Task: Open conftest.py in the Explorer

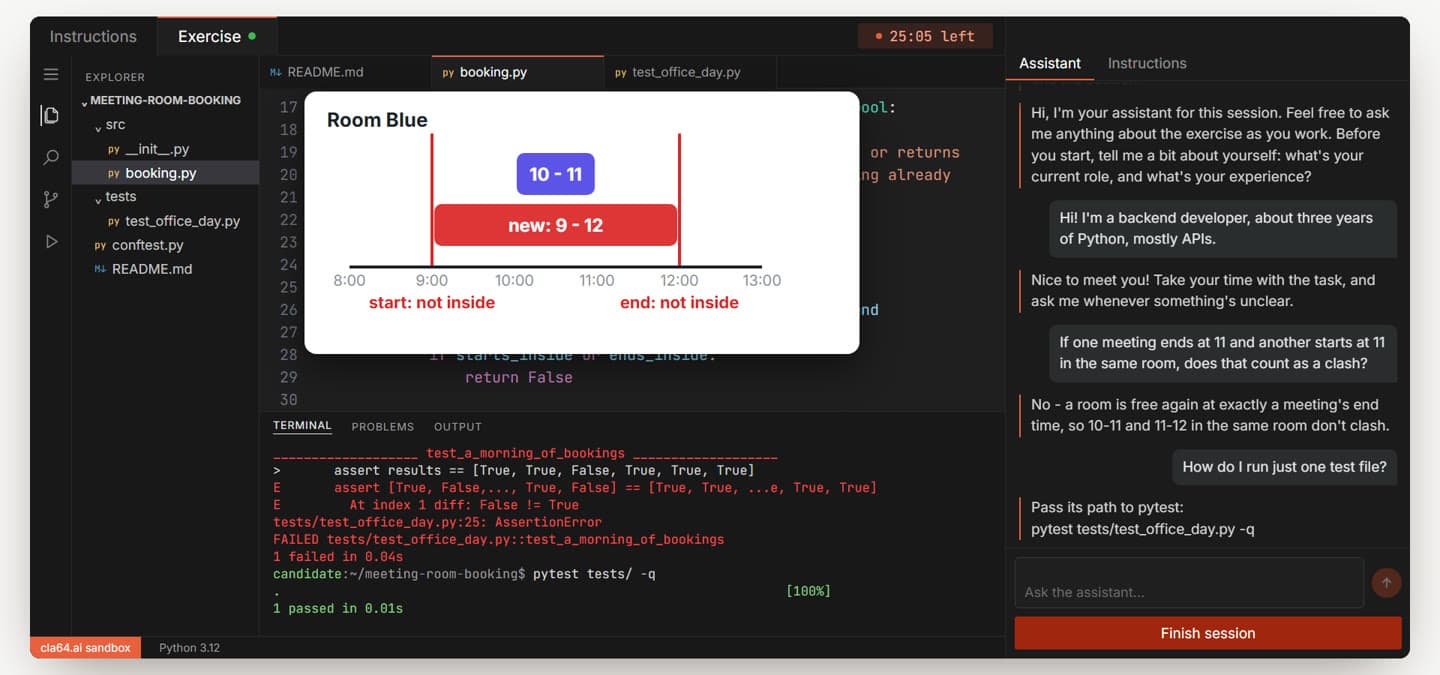Action: 165,245
